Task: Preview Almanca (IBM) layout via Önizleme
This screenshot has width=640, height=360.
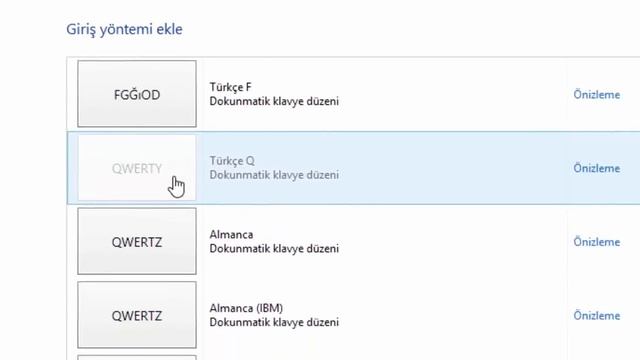Action: [x=596, y=316]
